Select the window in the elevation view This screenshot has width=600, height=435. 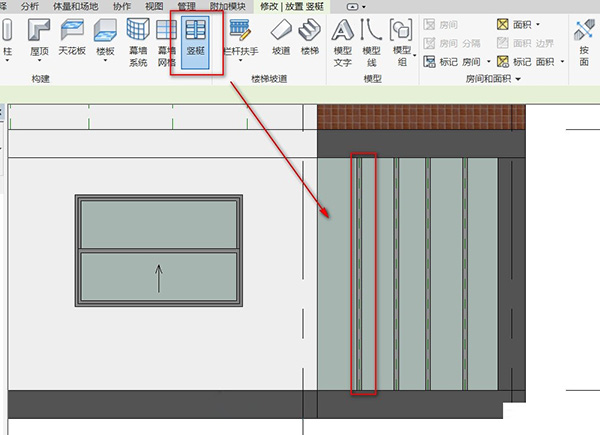click(x=159, y=251)
